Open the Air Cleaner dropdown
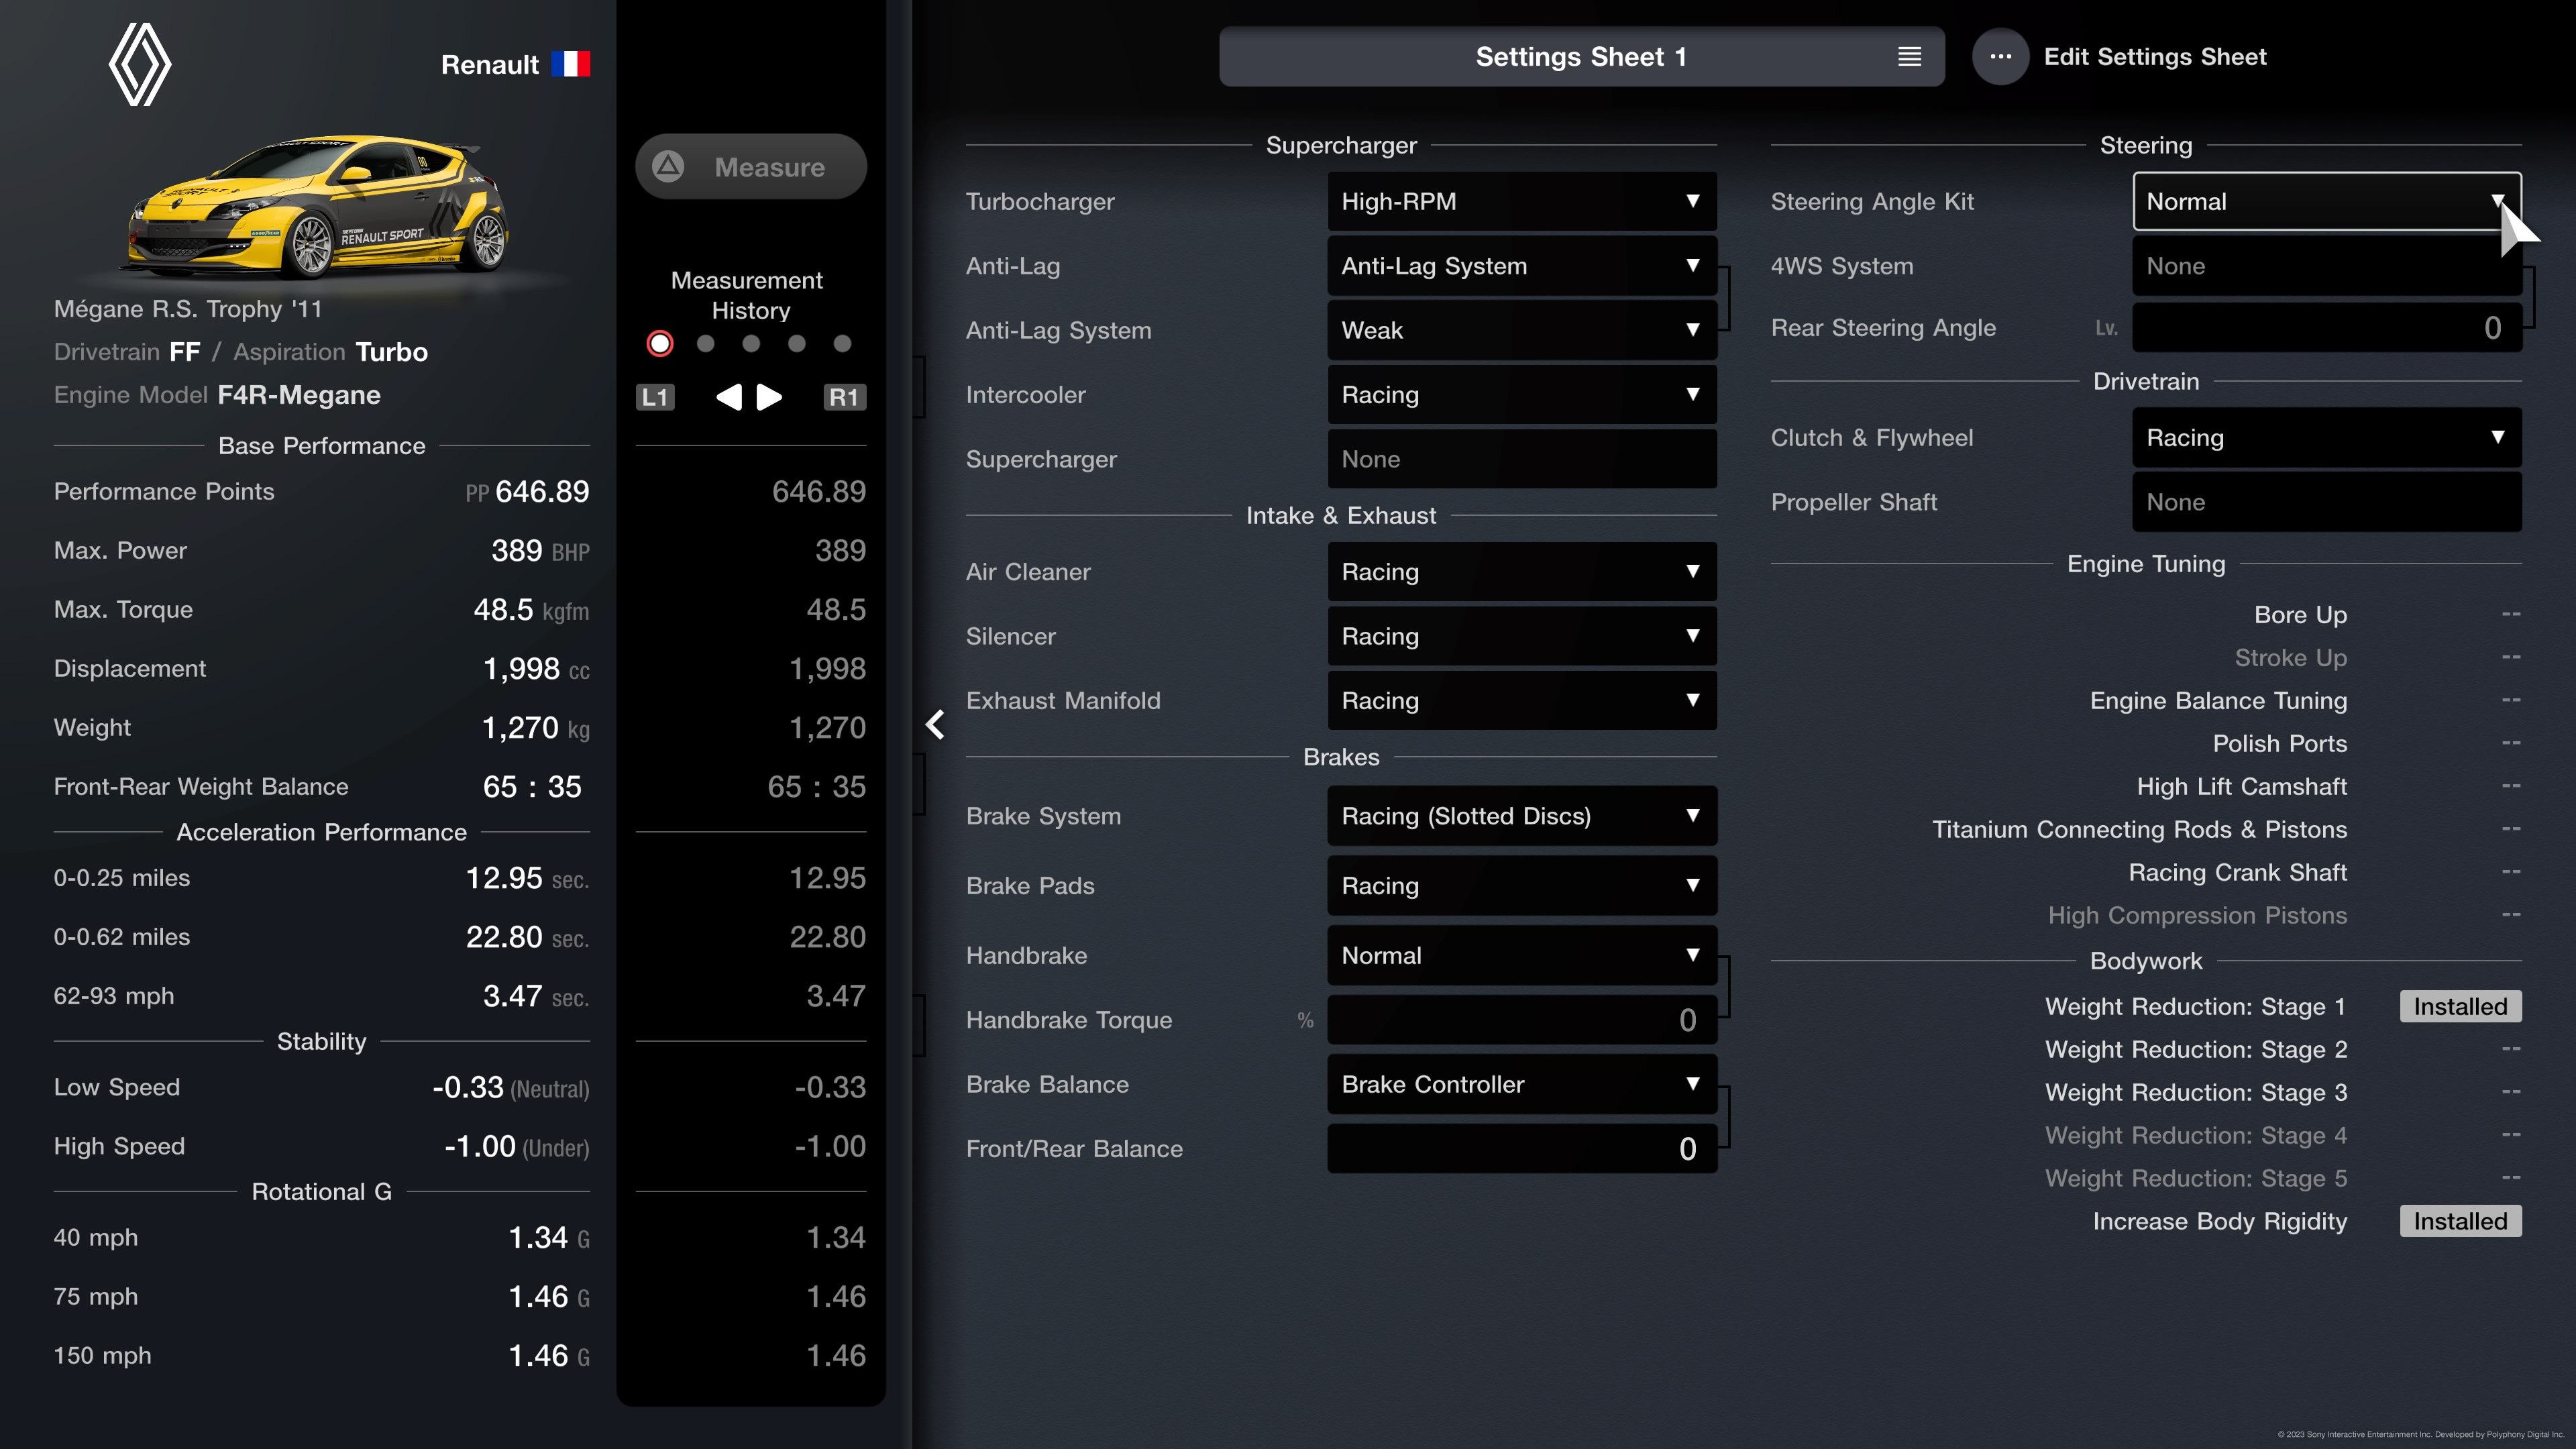Image resolution: width=2576 pixels, height=1449 pixels. [1522, 572]
